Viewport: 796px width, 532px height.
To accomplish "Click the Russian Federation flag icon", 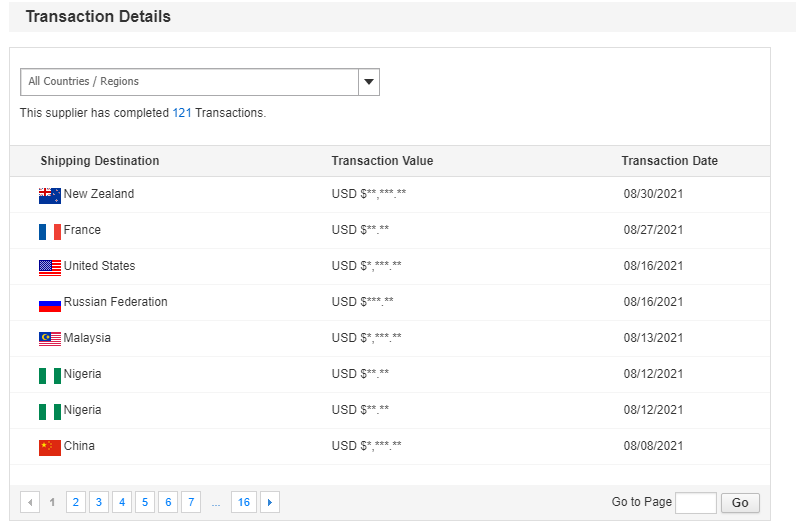I will pos(50,303).
